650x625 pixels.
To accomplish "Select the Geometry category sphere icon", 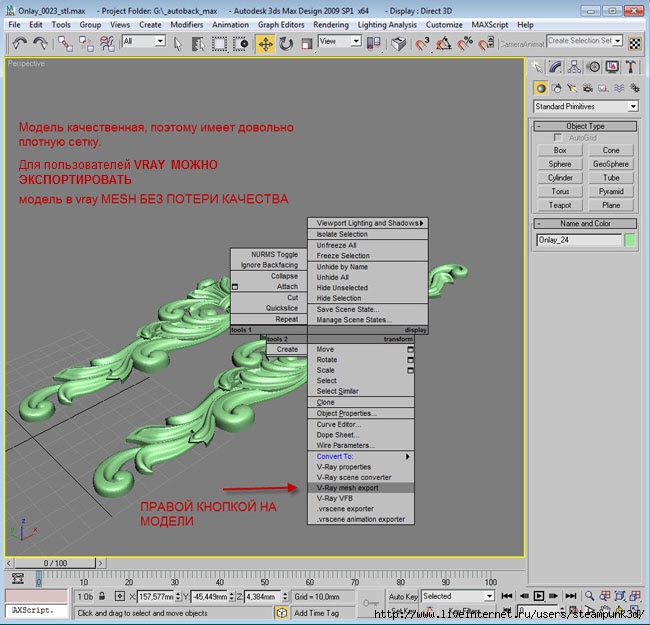I will (x=541, y=88).
